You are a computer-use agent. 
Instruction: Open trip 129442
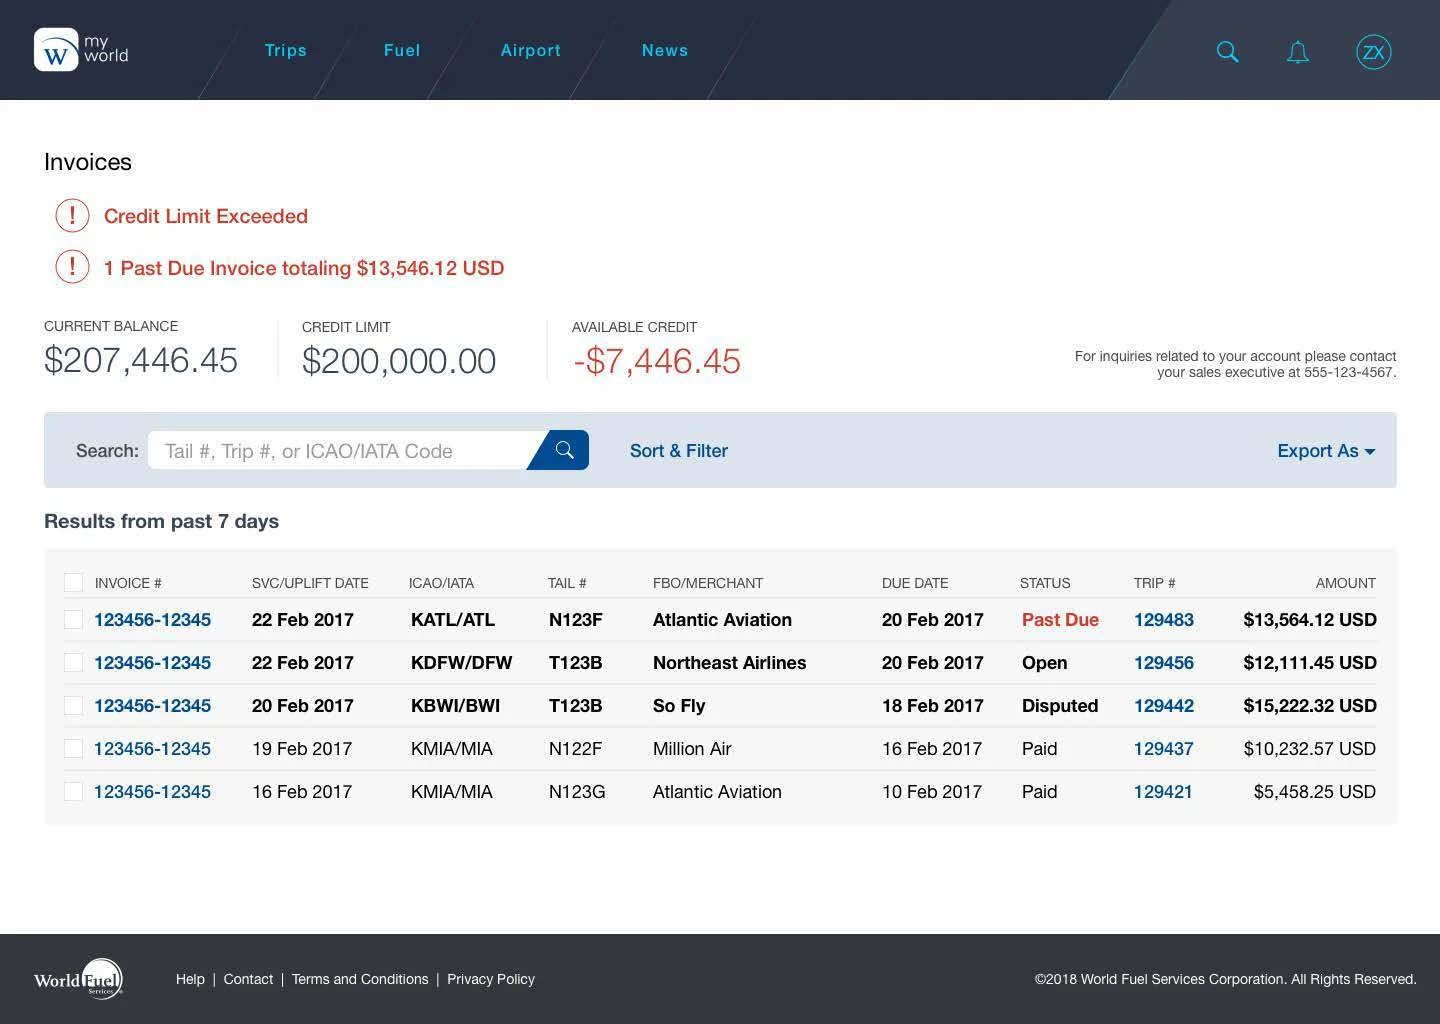pos(1163,706)
